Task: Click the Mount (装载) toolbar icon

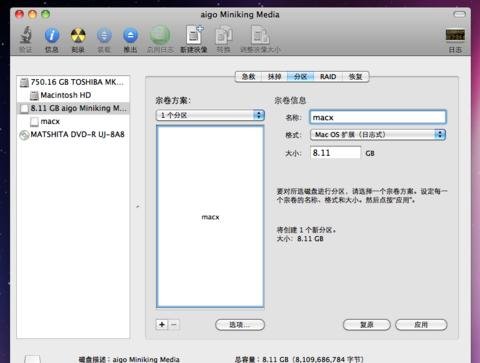Action: [104, 35]
